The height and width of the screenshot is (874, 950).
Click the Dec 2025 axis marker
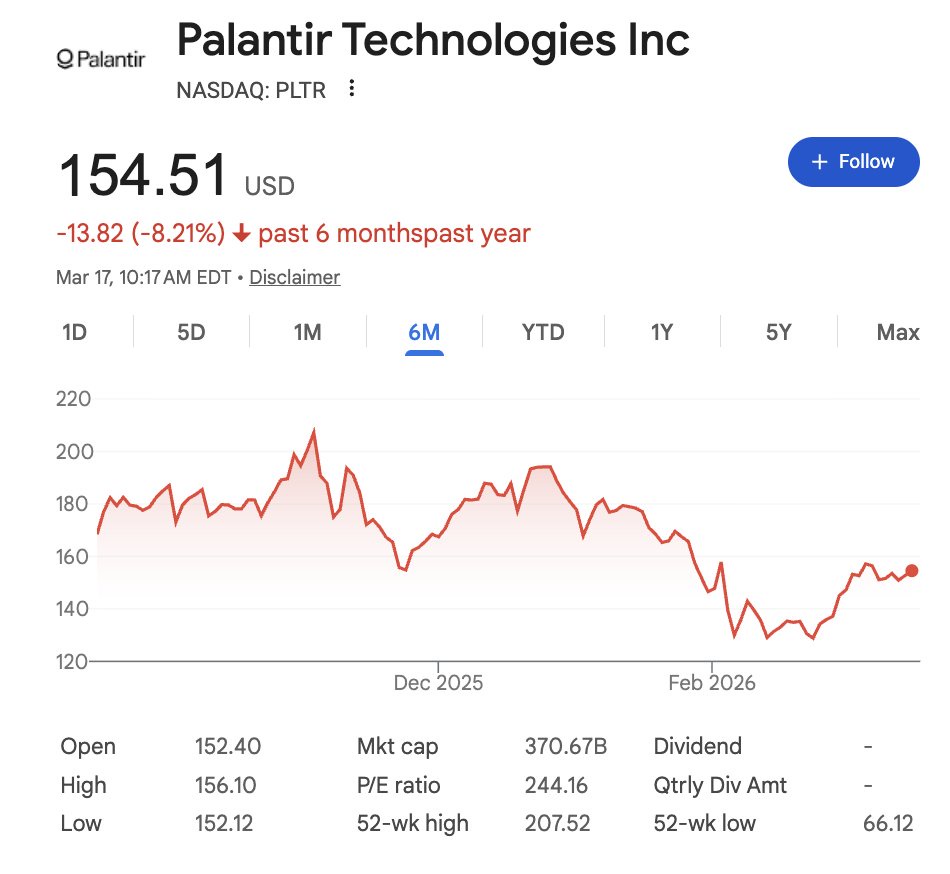(438, 683)
